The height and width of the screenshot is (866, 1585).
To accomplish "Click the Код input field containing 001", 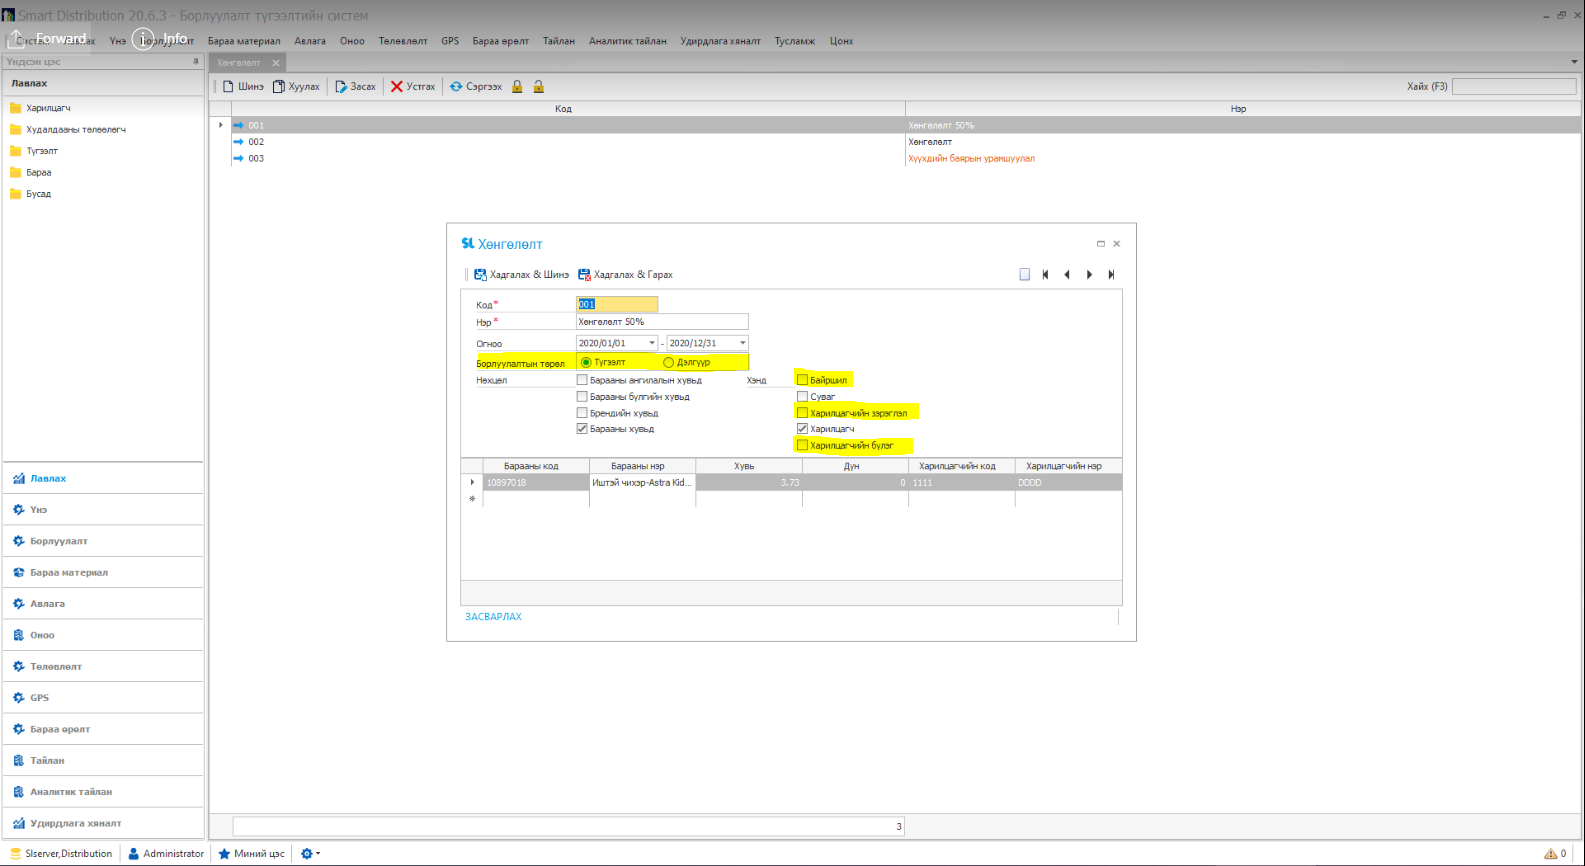I will pyautogui.click(x=617, y=304).
